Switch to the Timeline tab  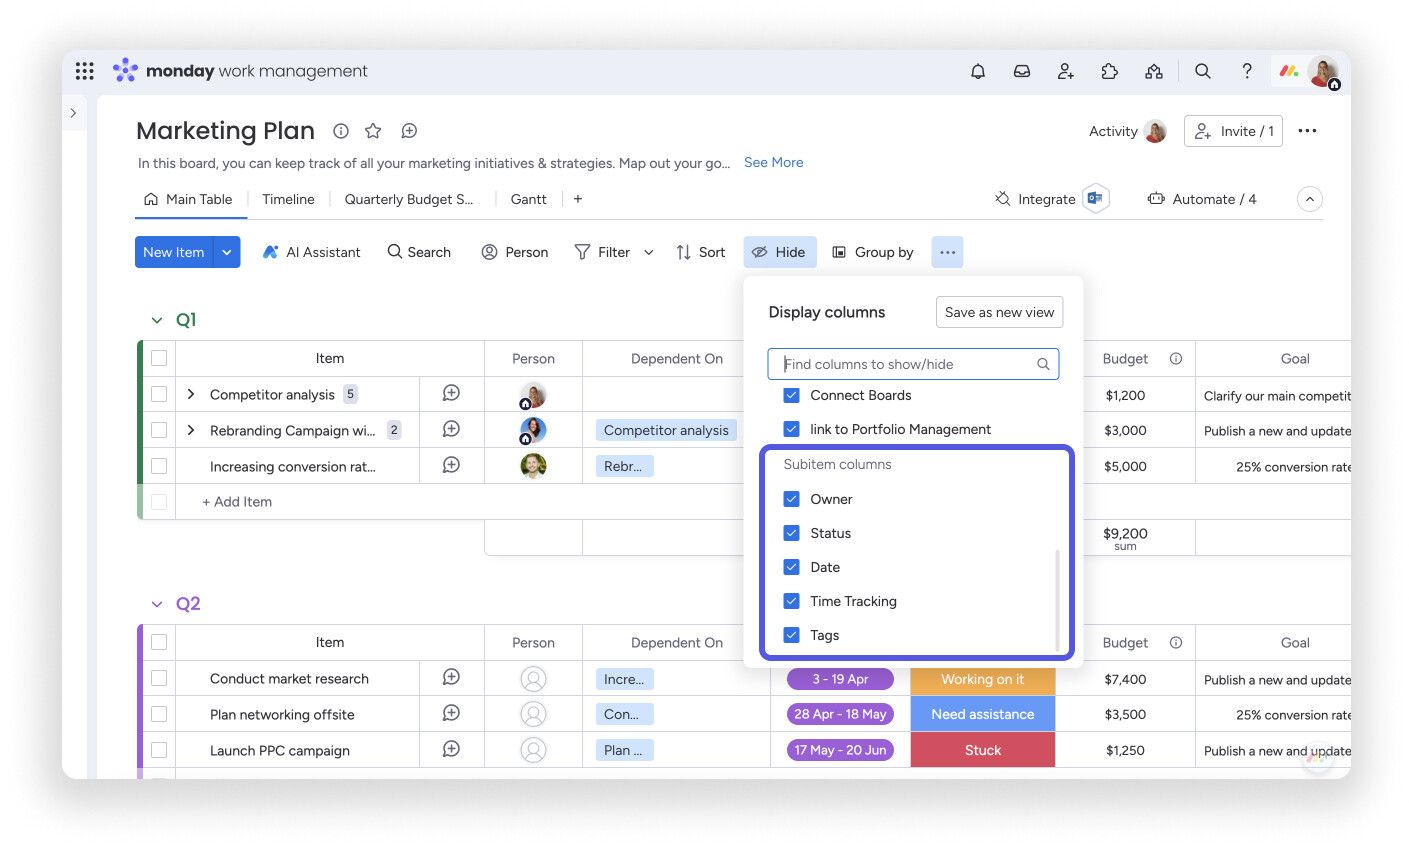point(288,199)
